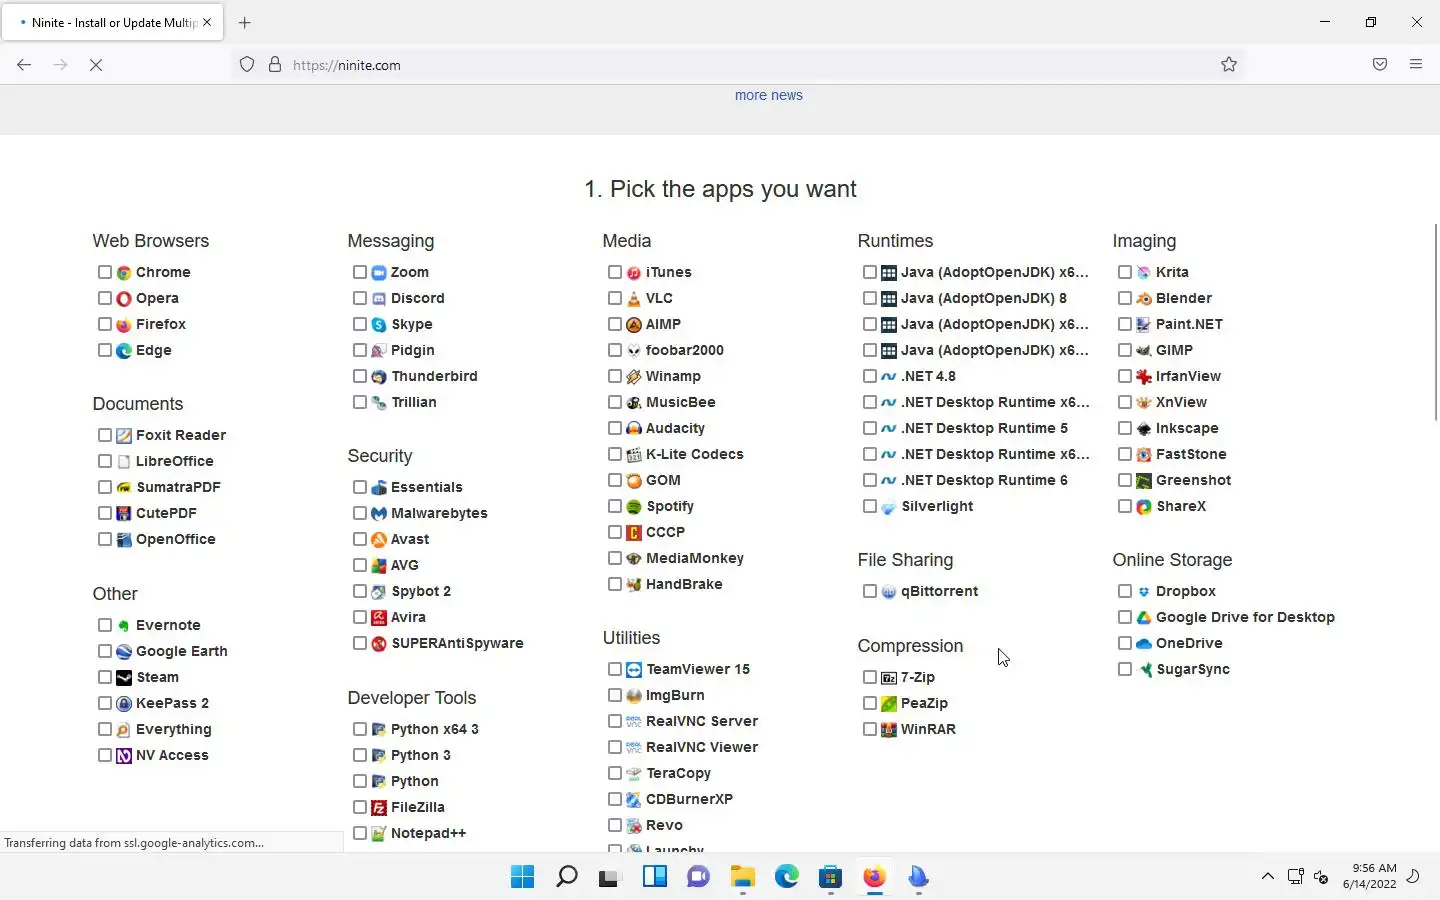Click the site lock security icon
This screenshot has height=900, width=1440.
pos(275,65)
